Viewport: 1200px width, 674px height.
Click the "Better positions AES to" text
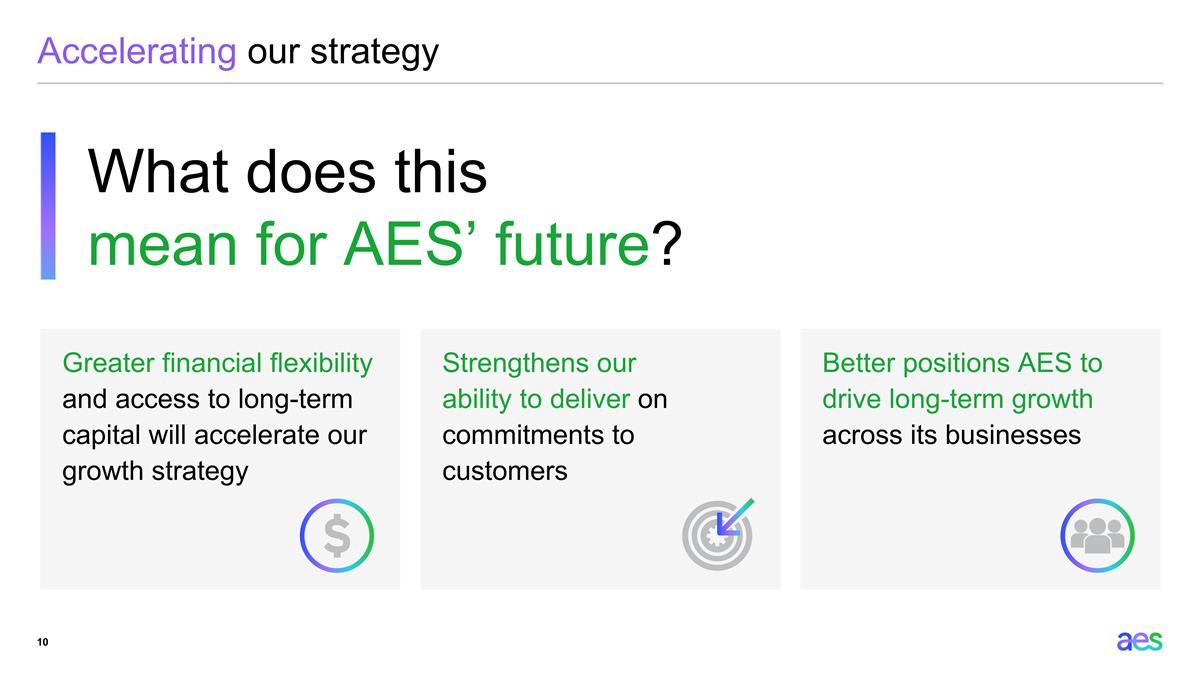tap(962, 362)
